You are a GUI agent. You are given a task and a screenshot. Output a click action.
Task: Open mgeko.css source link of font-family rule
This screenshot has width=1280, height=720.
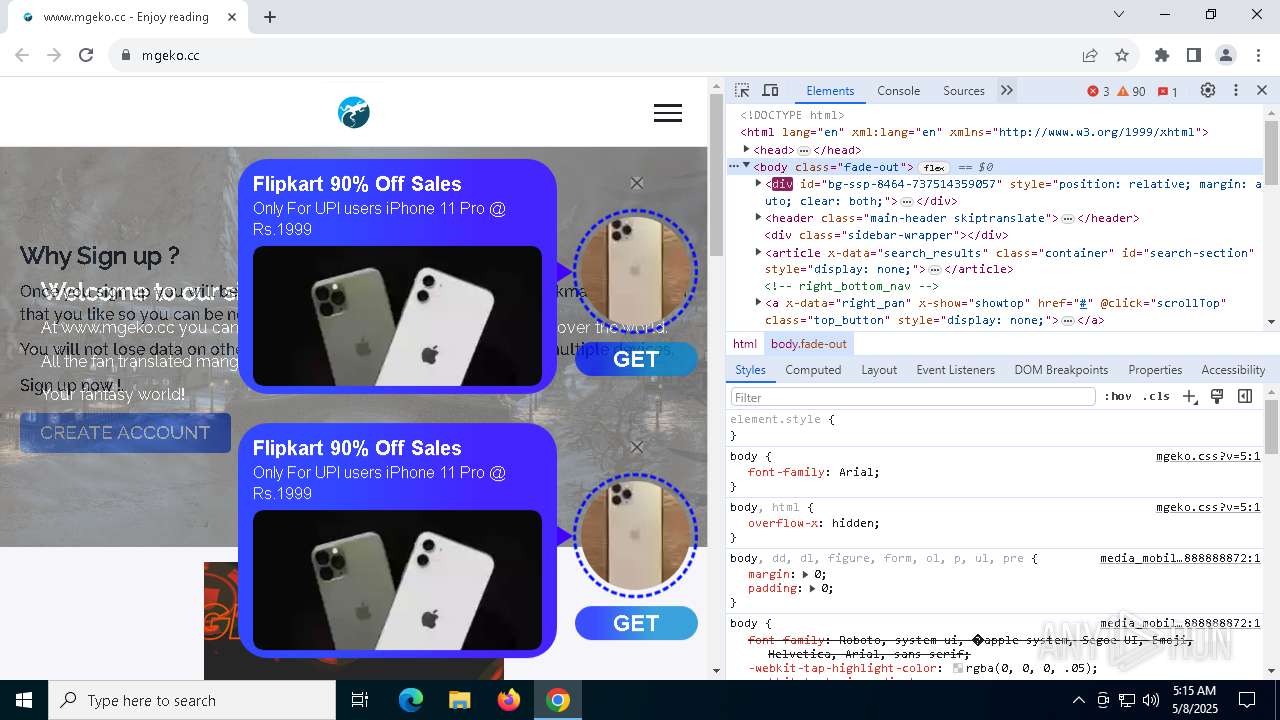[x=1208, y=456]
